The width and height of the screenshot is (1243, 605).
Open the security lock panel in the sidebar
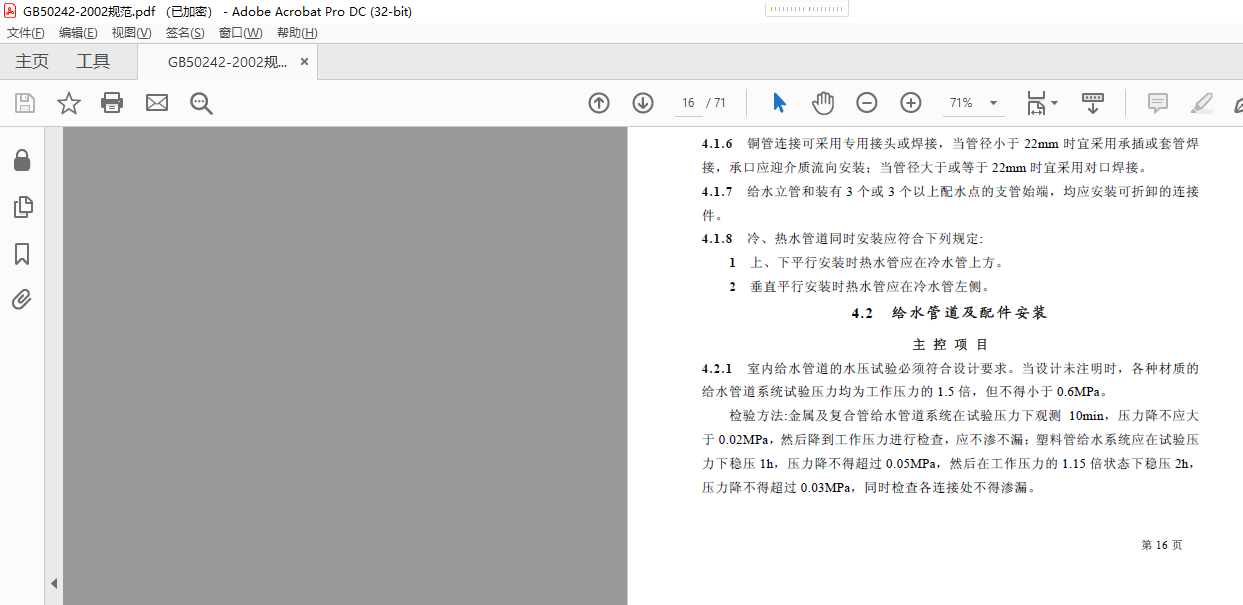click(22, 160)
